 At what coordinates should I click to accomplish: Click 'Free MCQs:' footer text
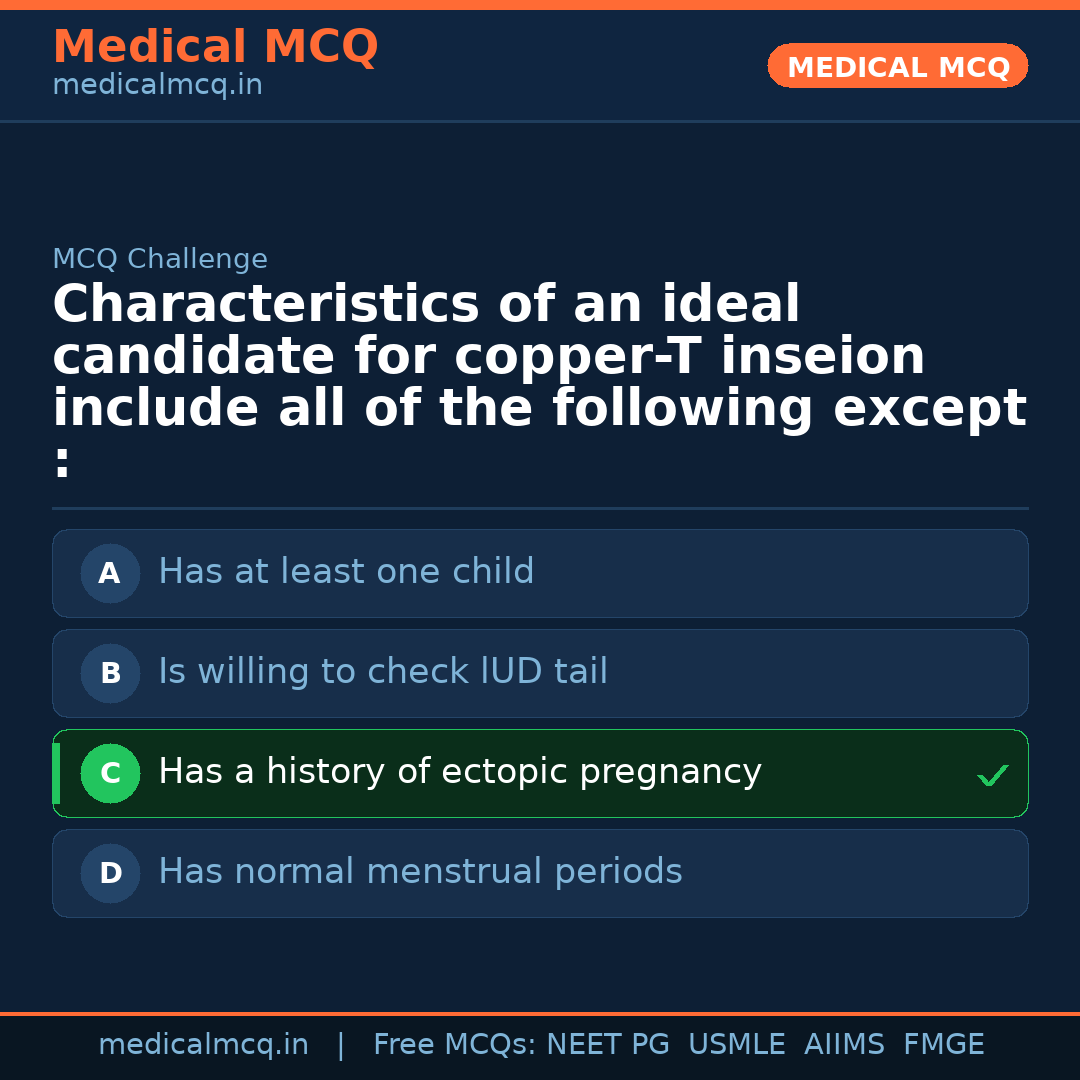(454, 1045)
